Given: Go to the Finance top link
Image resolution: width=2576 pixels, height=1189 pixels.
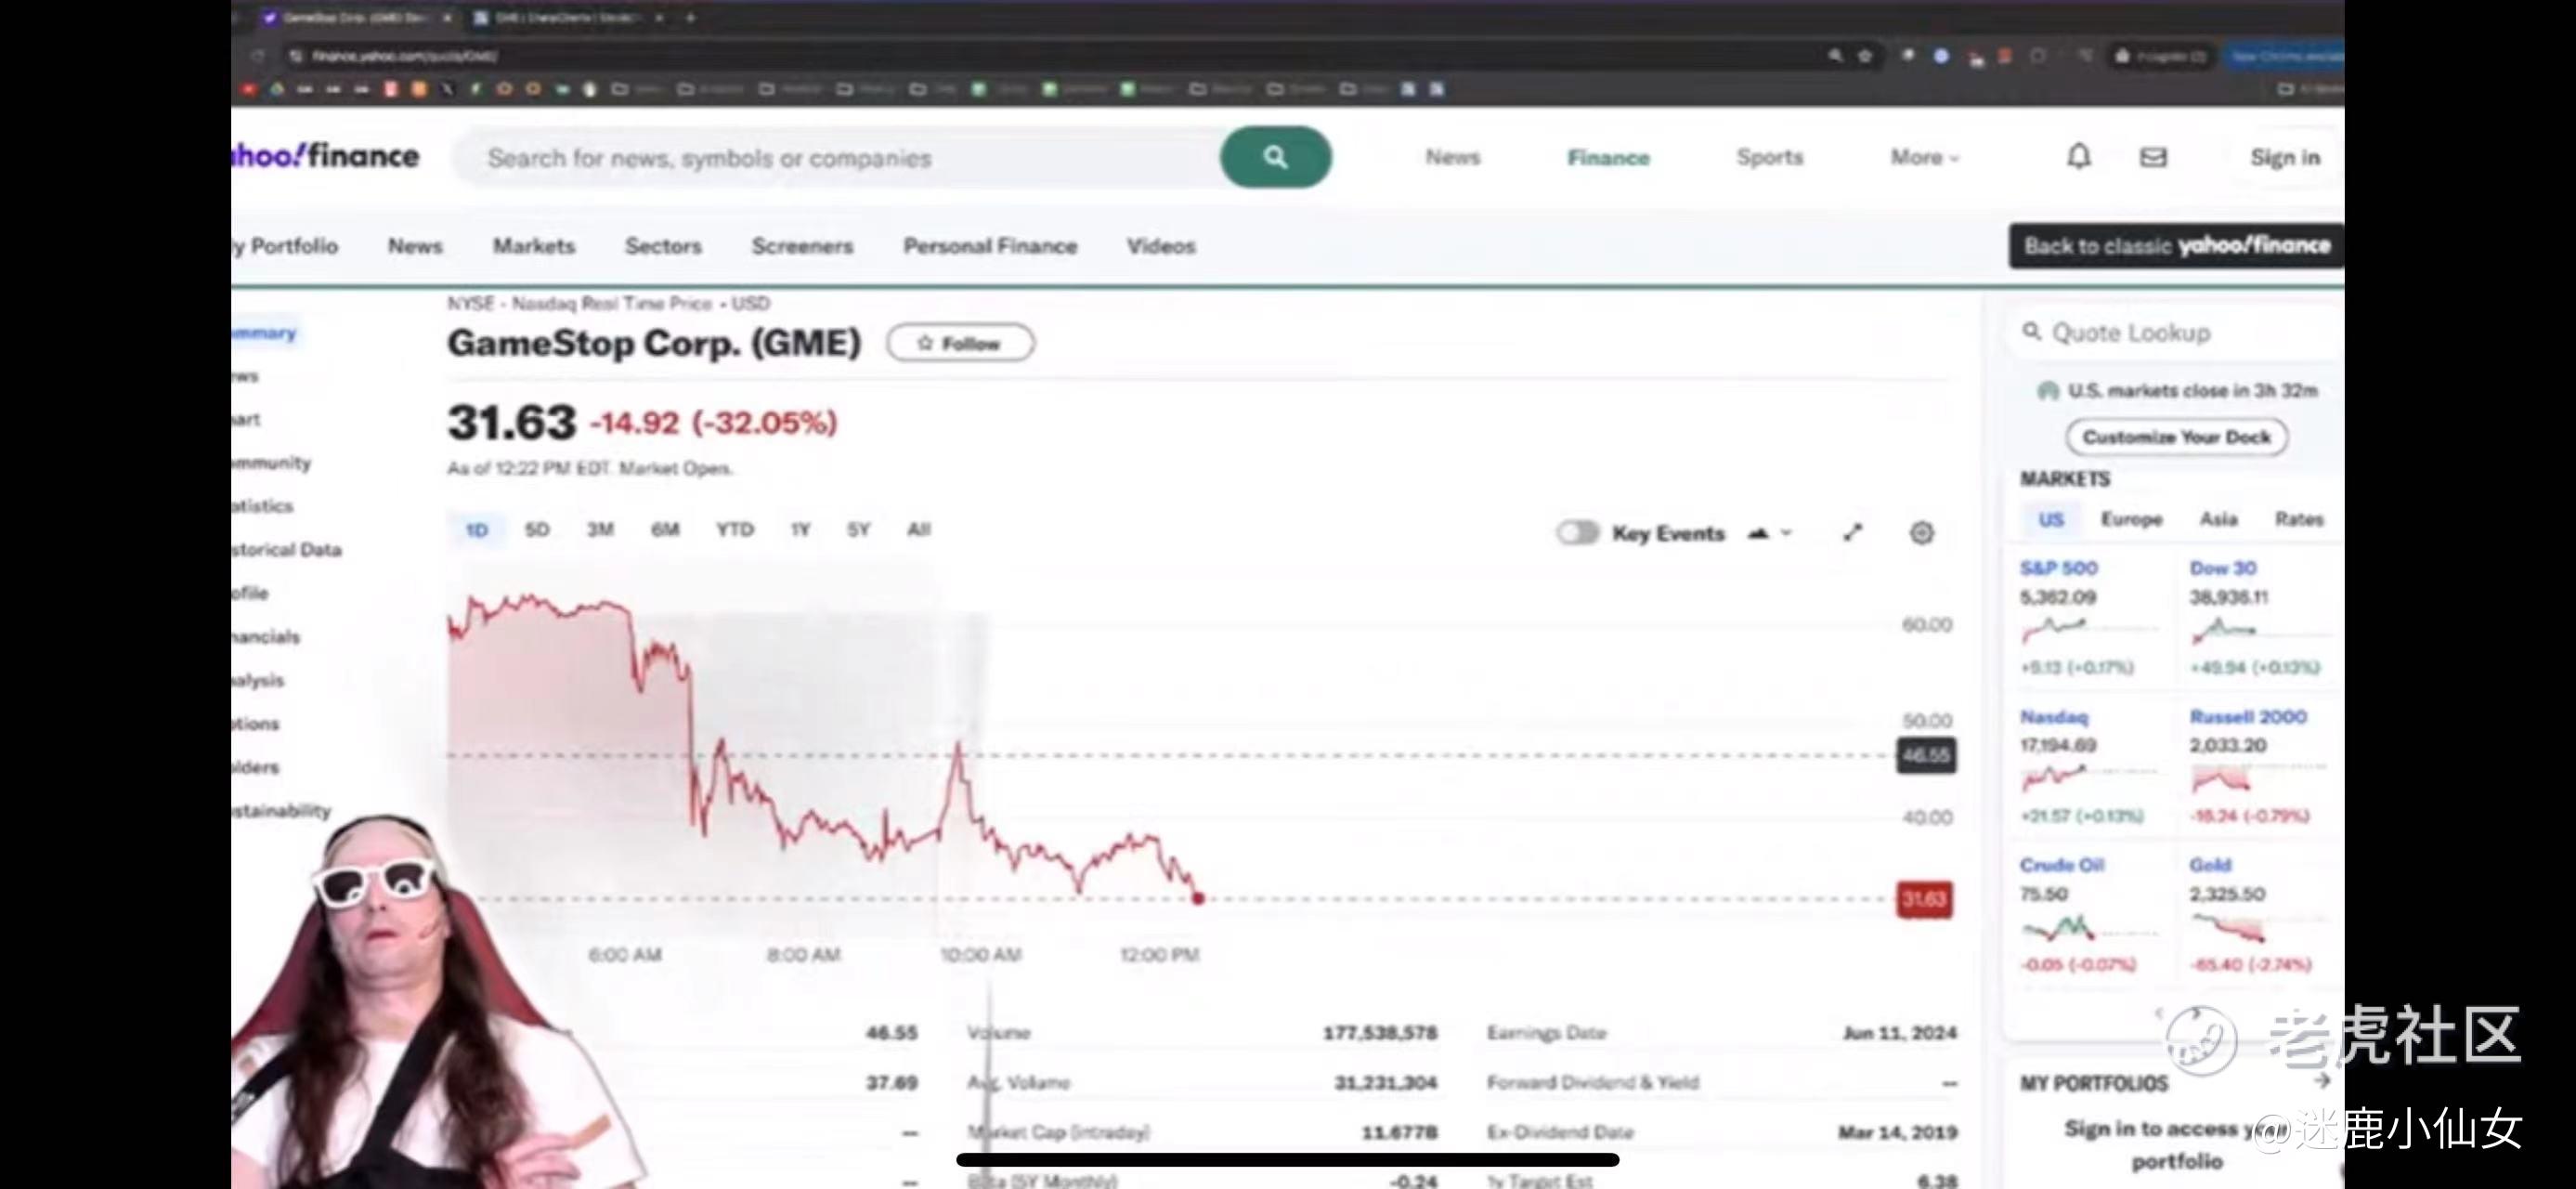Looking at the screenshot, I should pos(1608,157).
